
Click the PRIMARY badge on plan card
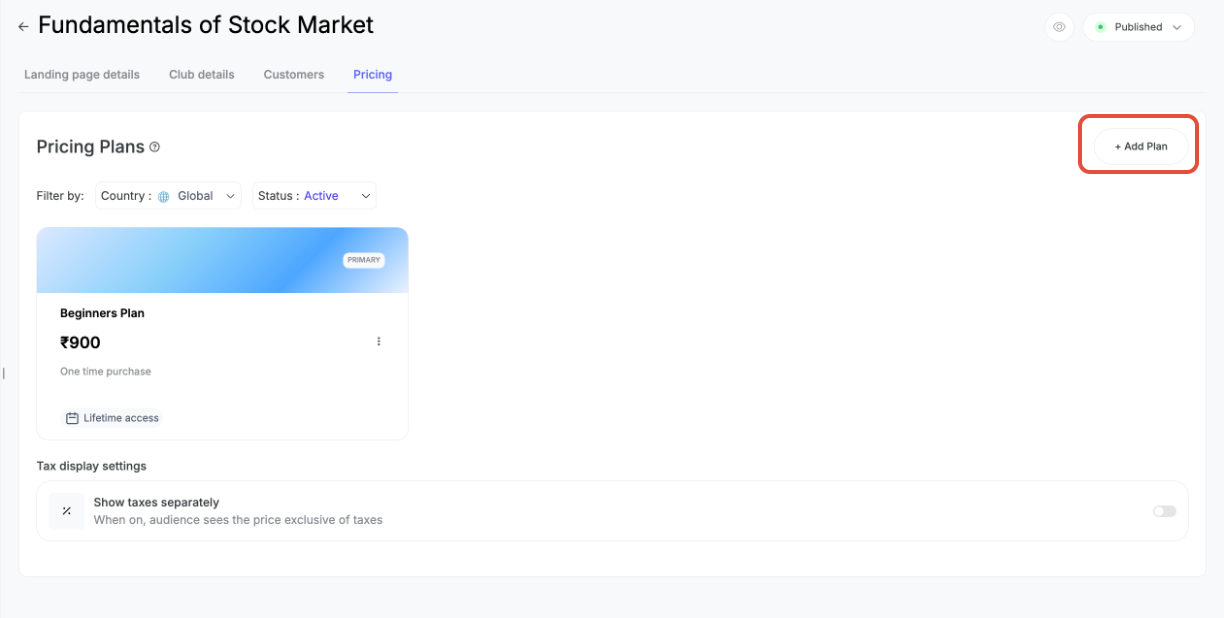(364, 260)
